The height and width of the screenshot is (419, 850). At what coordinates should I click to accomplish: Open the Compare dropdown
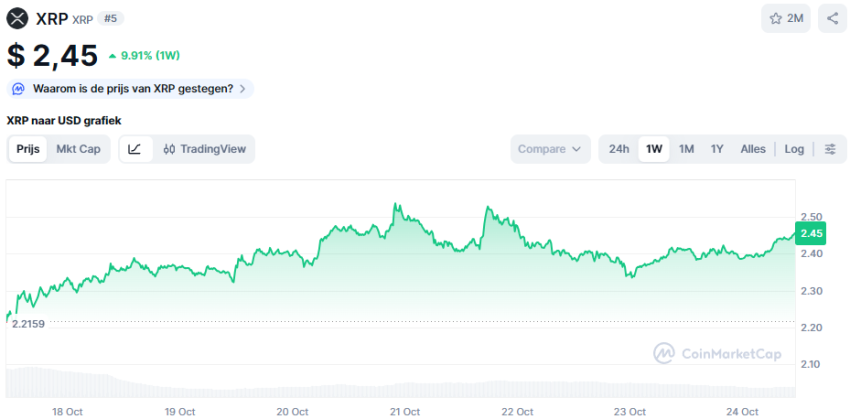coord(549,149)
